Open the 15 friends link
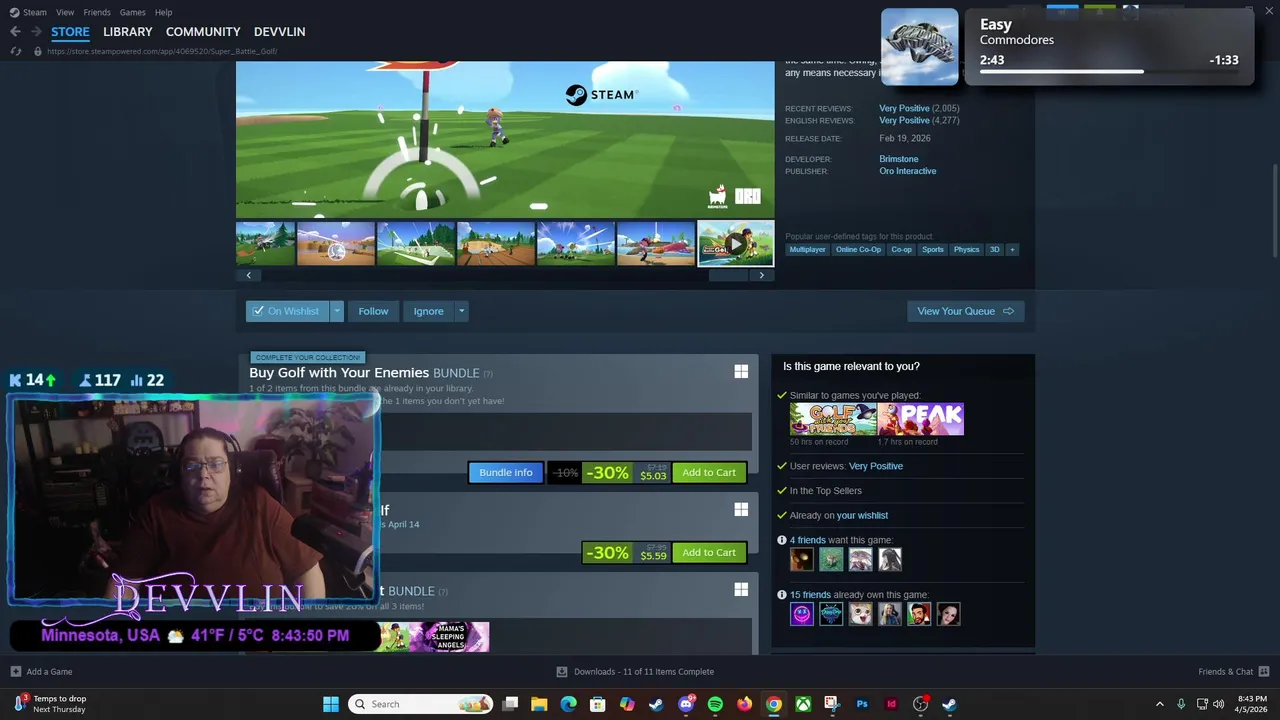This screenshot has width=1280, height=720. (x=810, y=595)
